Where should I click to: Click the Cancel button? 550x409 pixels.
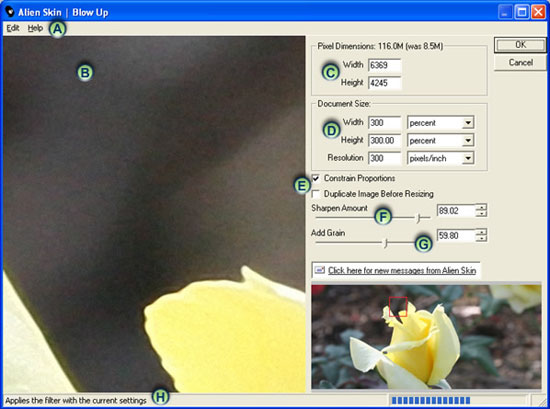520,63
